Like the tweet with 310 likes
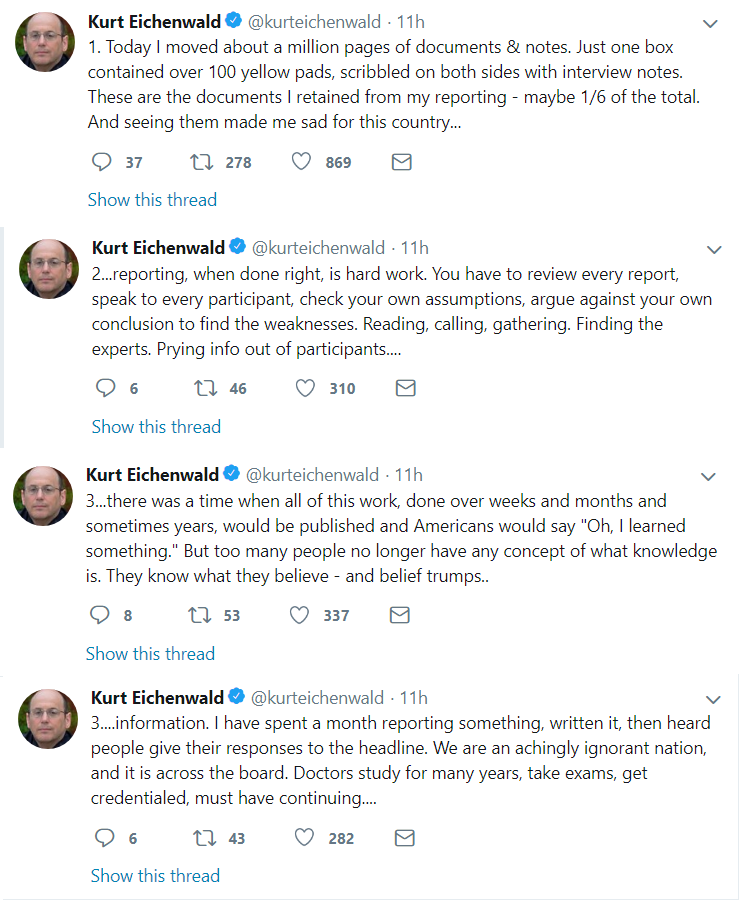 coord(305,388)
